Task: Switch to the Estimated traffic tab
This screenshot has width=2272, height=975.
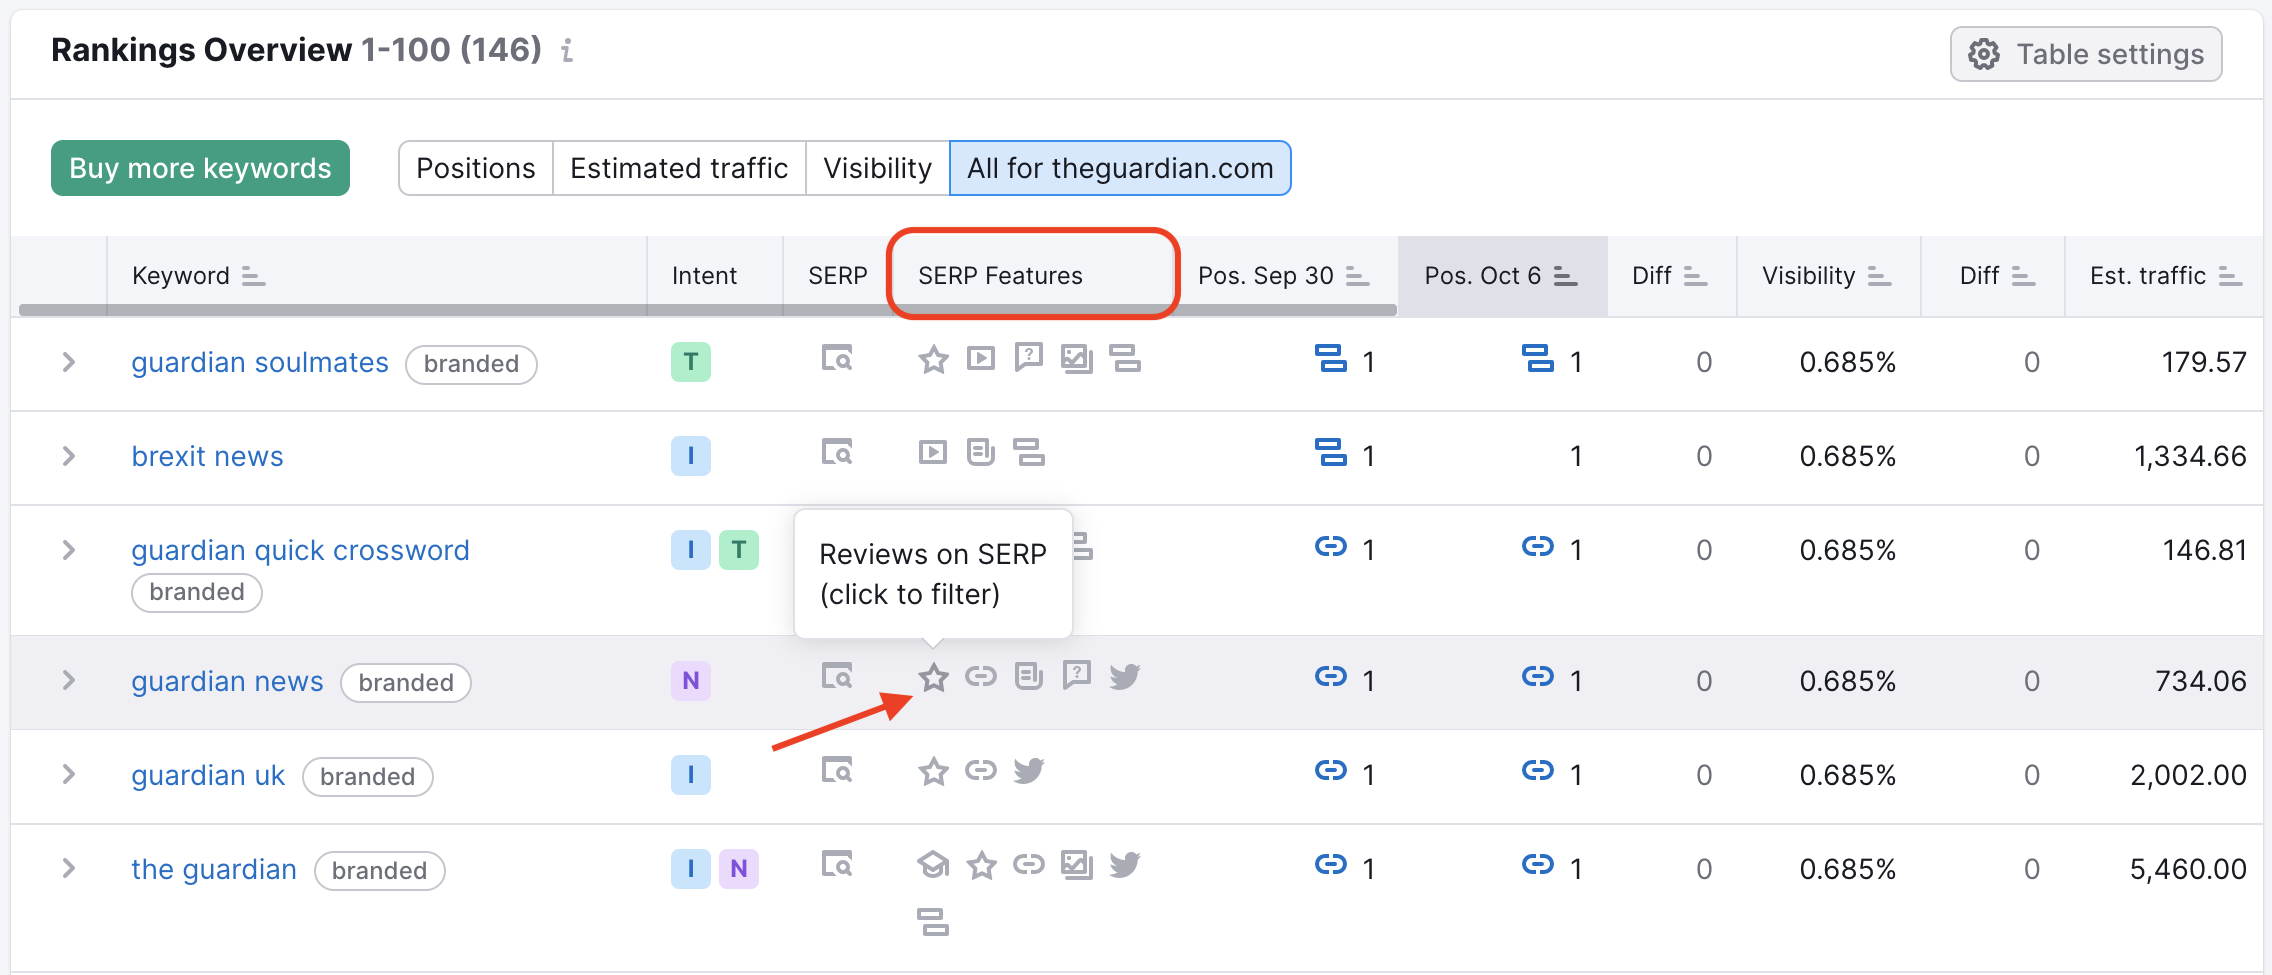Action: (679, 168)
